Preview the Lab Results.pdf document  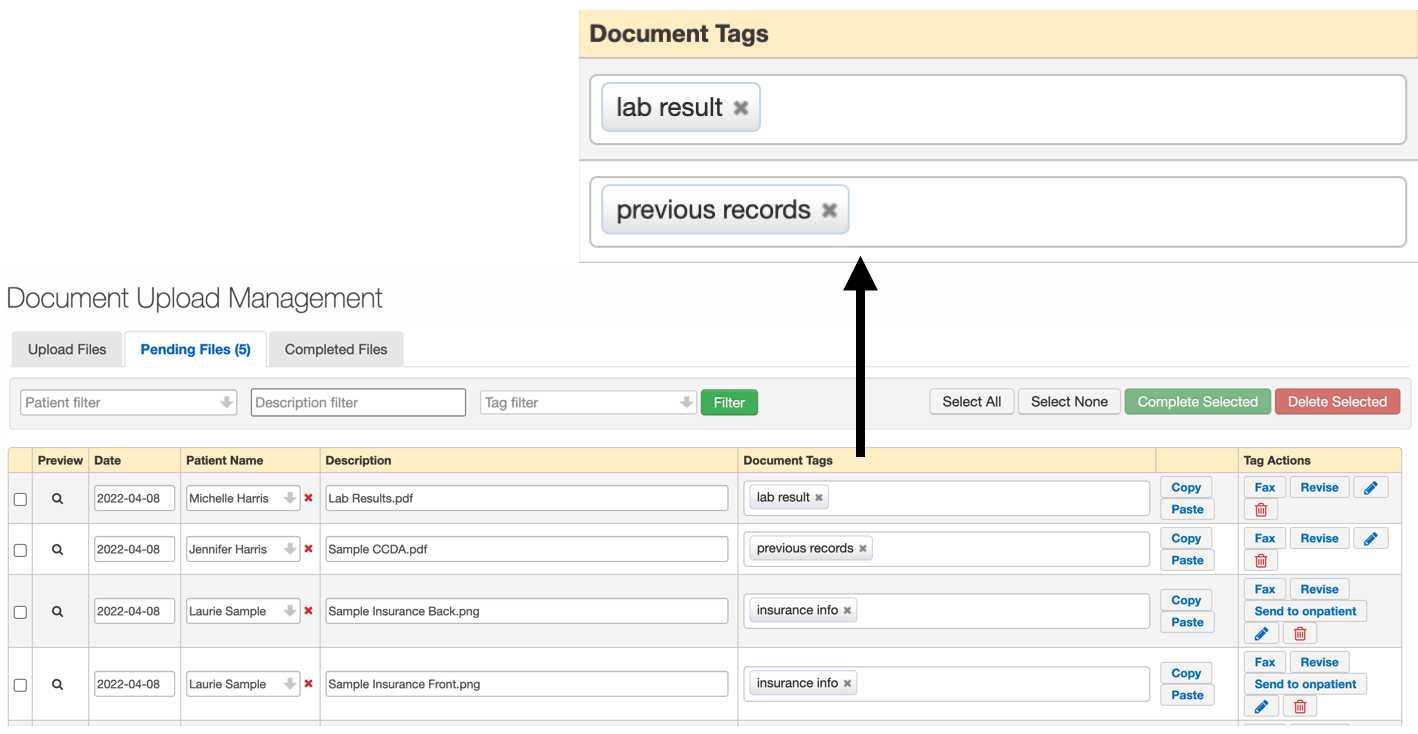click(58, 498)
